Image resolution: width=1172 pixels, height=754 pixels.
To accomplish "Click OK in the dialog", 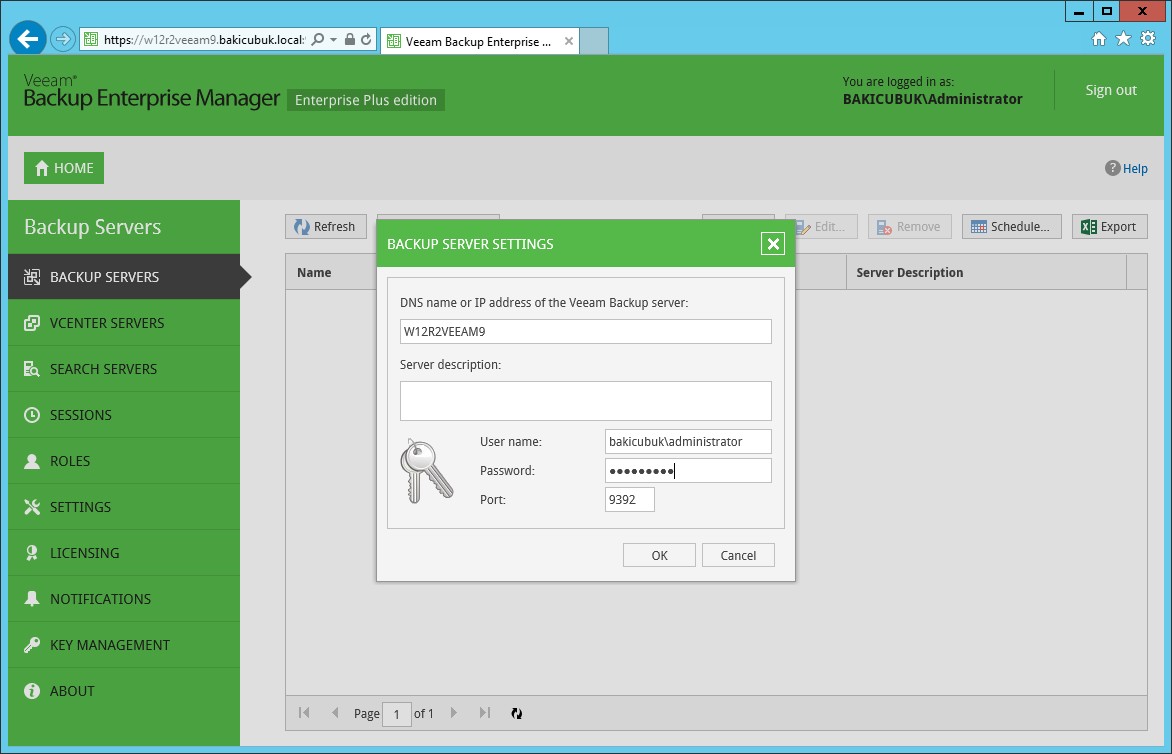I will pos(659,555).
